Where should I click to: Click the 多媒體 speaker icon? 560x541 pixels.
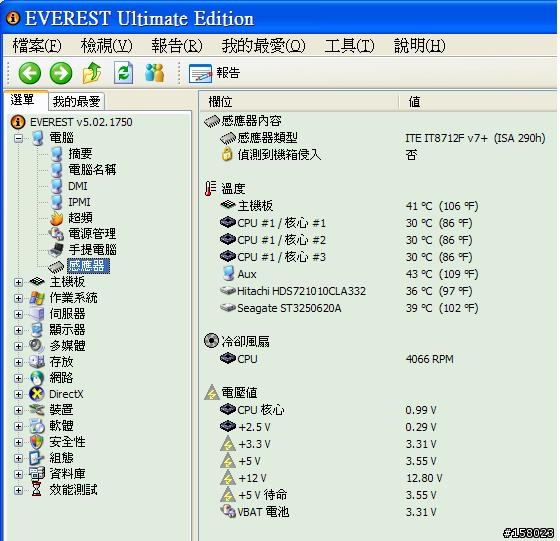point(37,346)
